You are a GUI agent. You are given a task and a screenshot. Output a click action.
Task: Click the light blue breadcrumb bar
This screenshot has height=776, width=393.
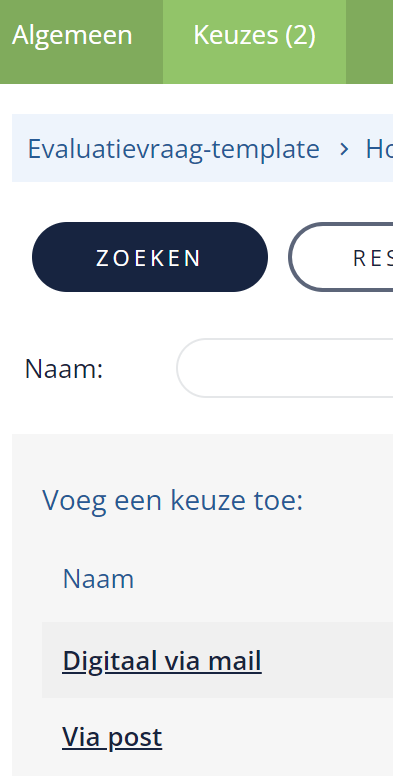[202, 148]
